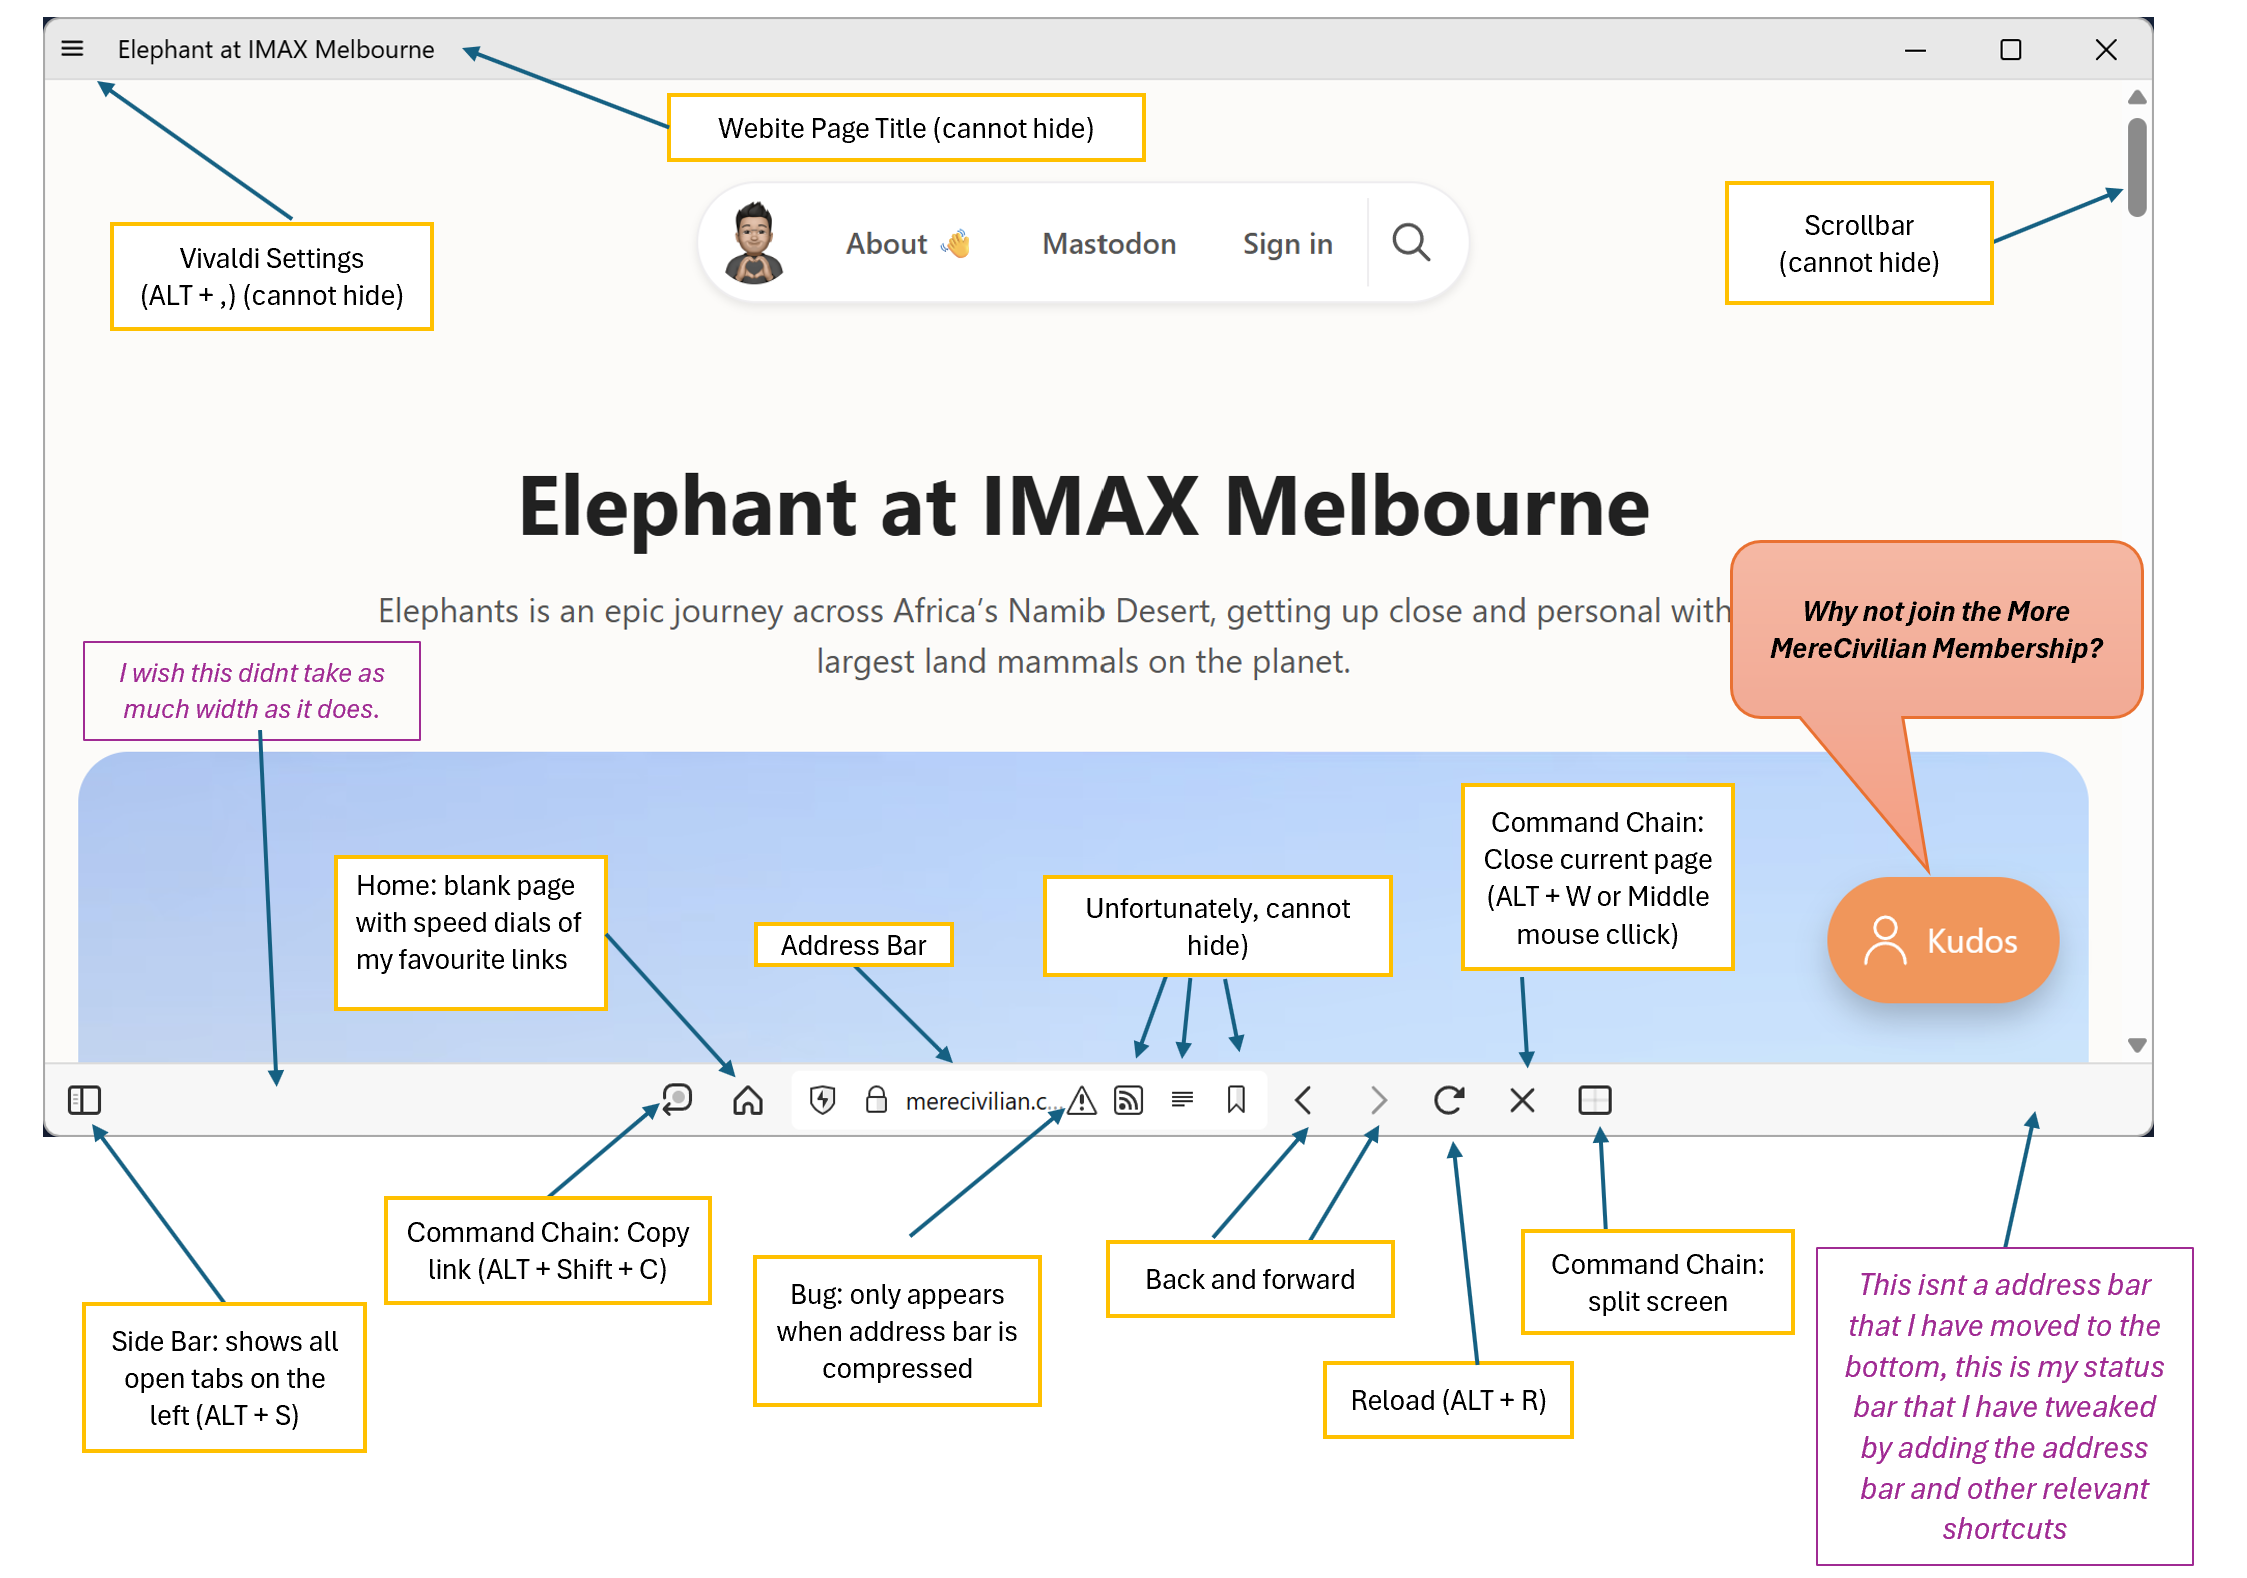Click the warning triangle icon in the address bar
Screen dimensions: 2247x1578
coord(1082,1100)
